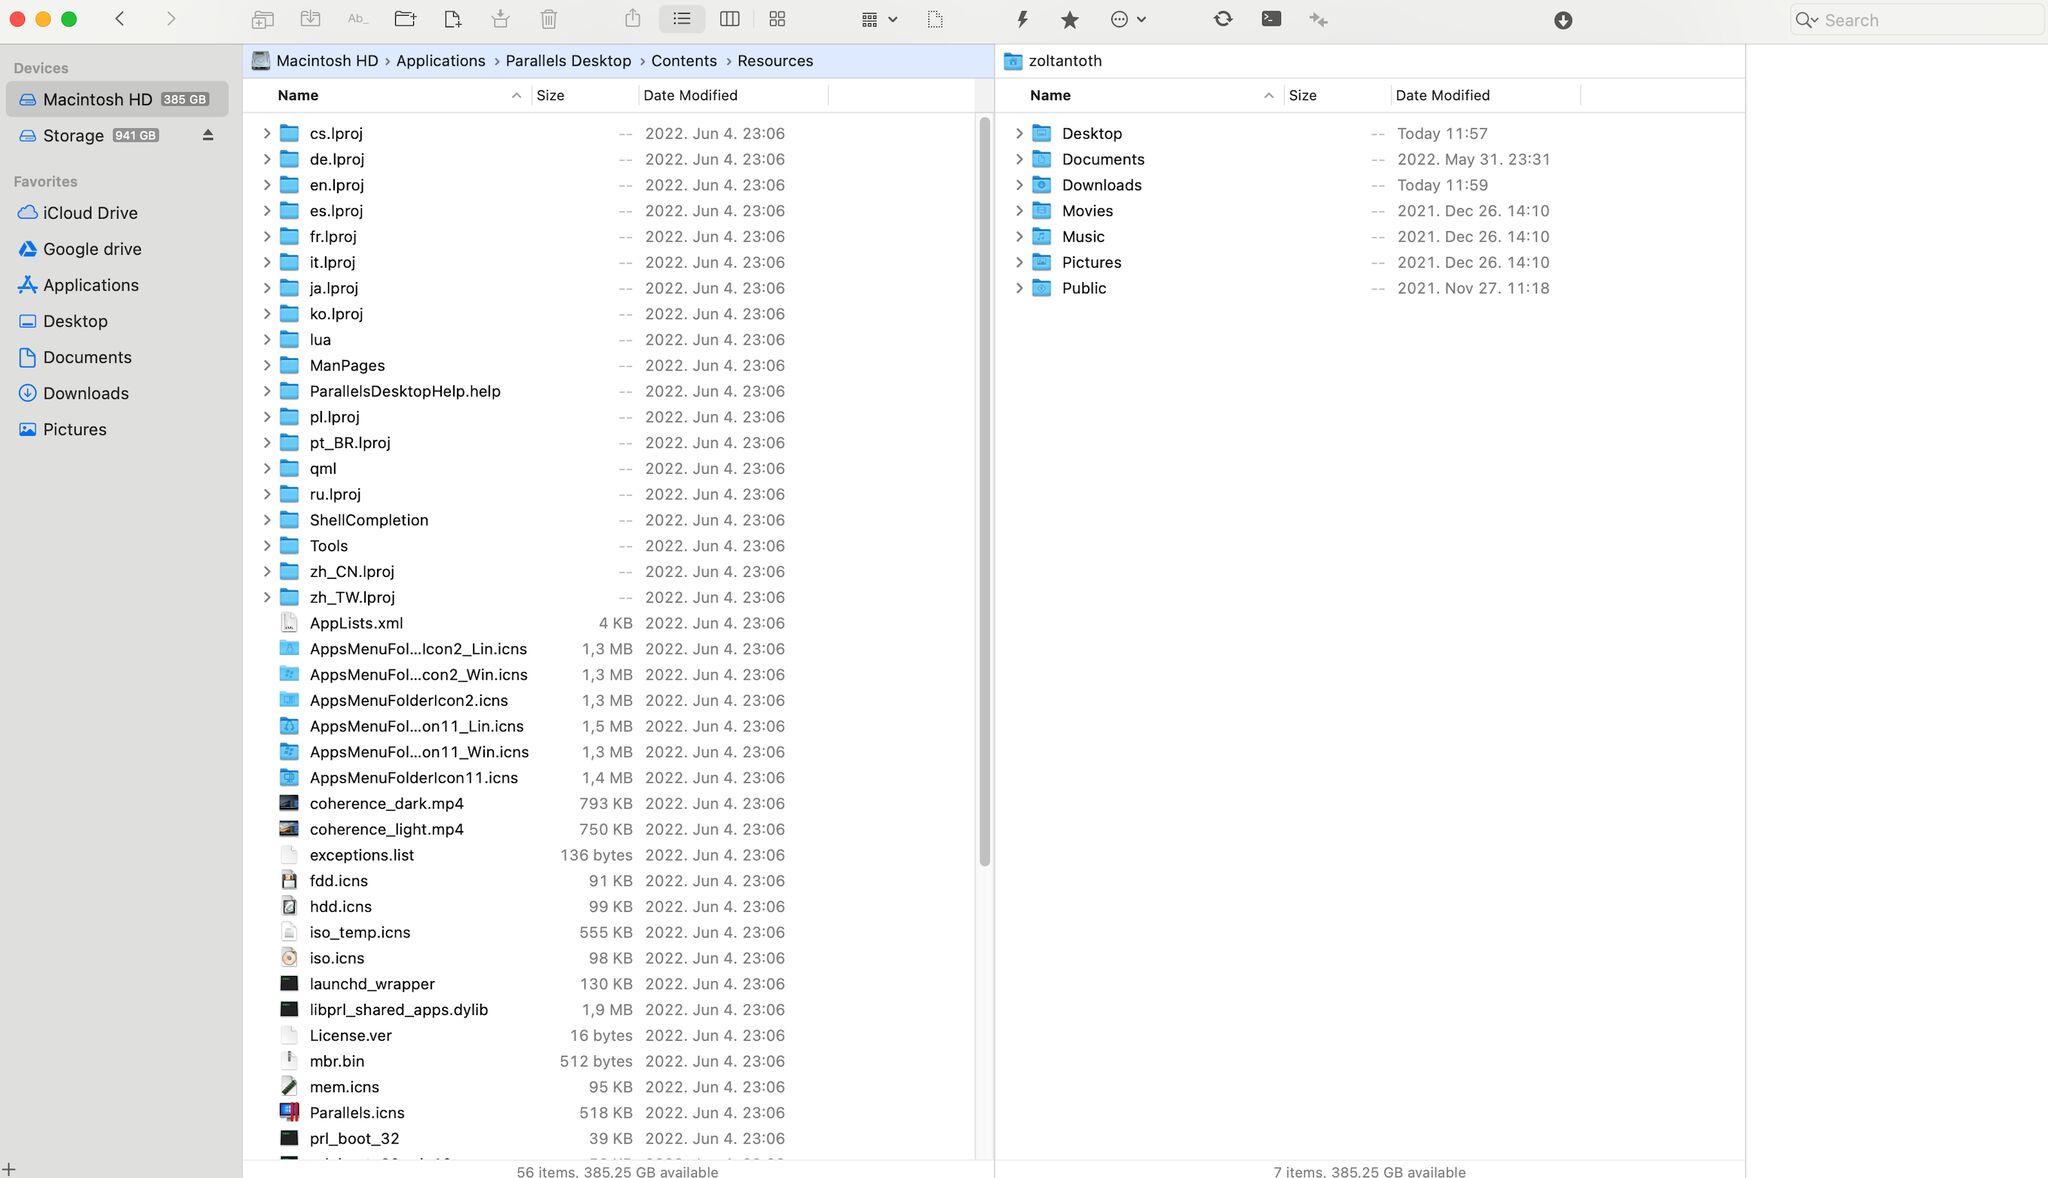Sort right pane by Date Modified
Viewport: 2048px width, 1178px height.
(1485, 95)
